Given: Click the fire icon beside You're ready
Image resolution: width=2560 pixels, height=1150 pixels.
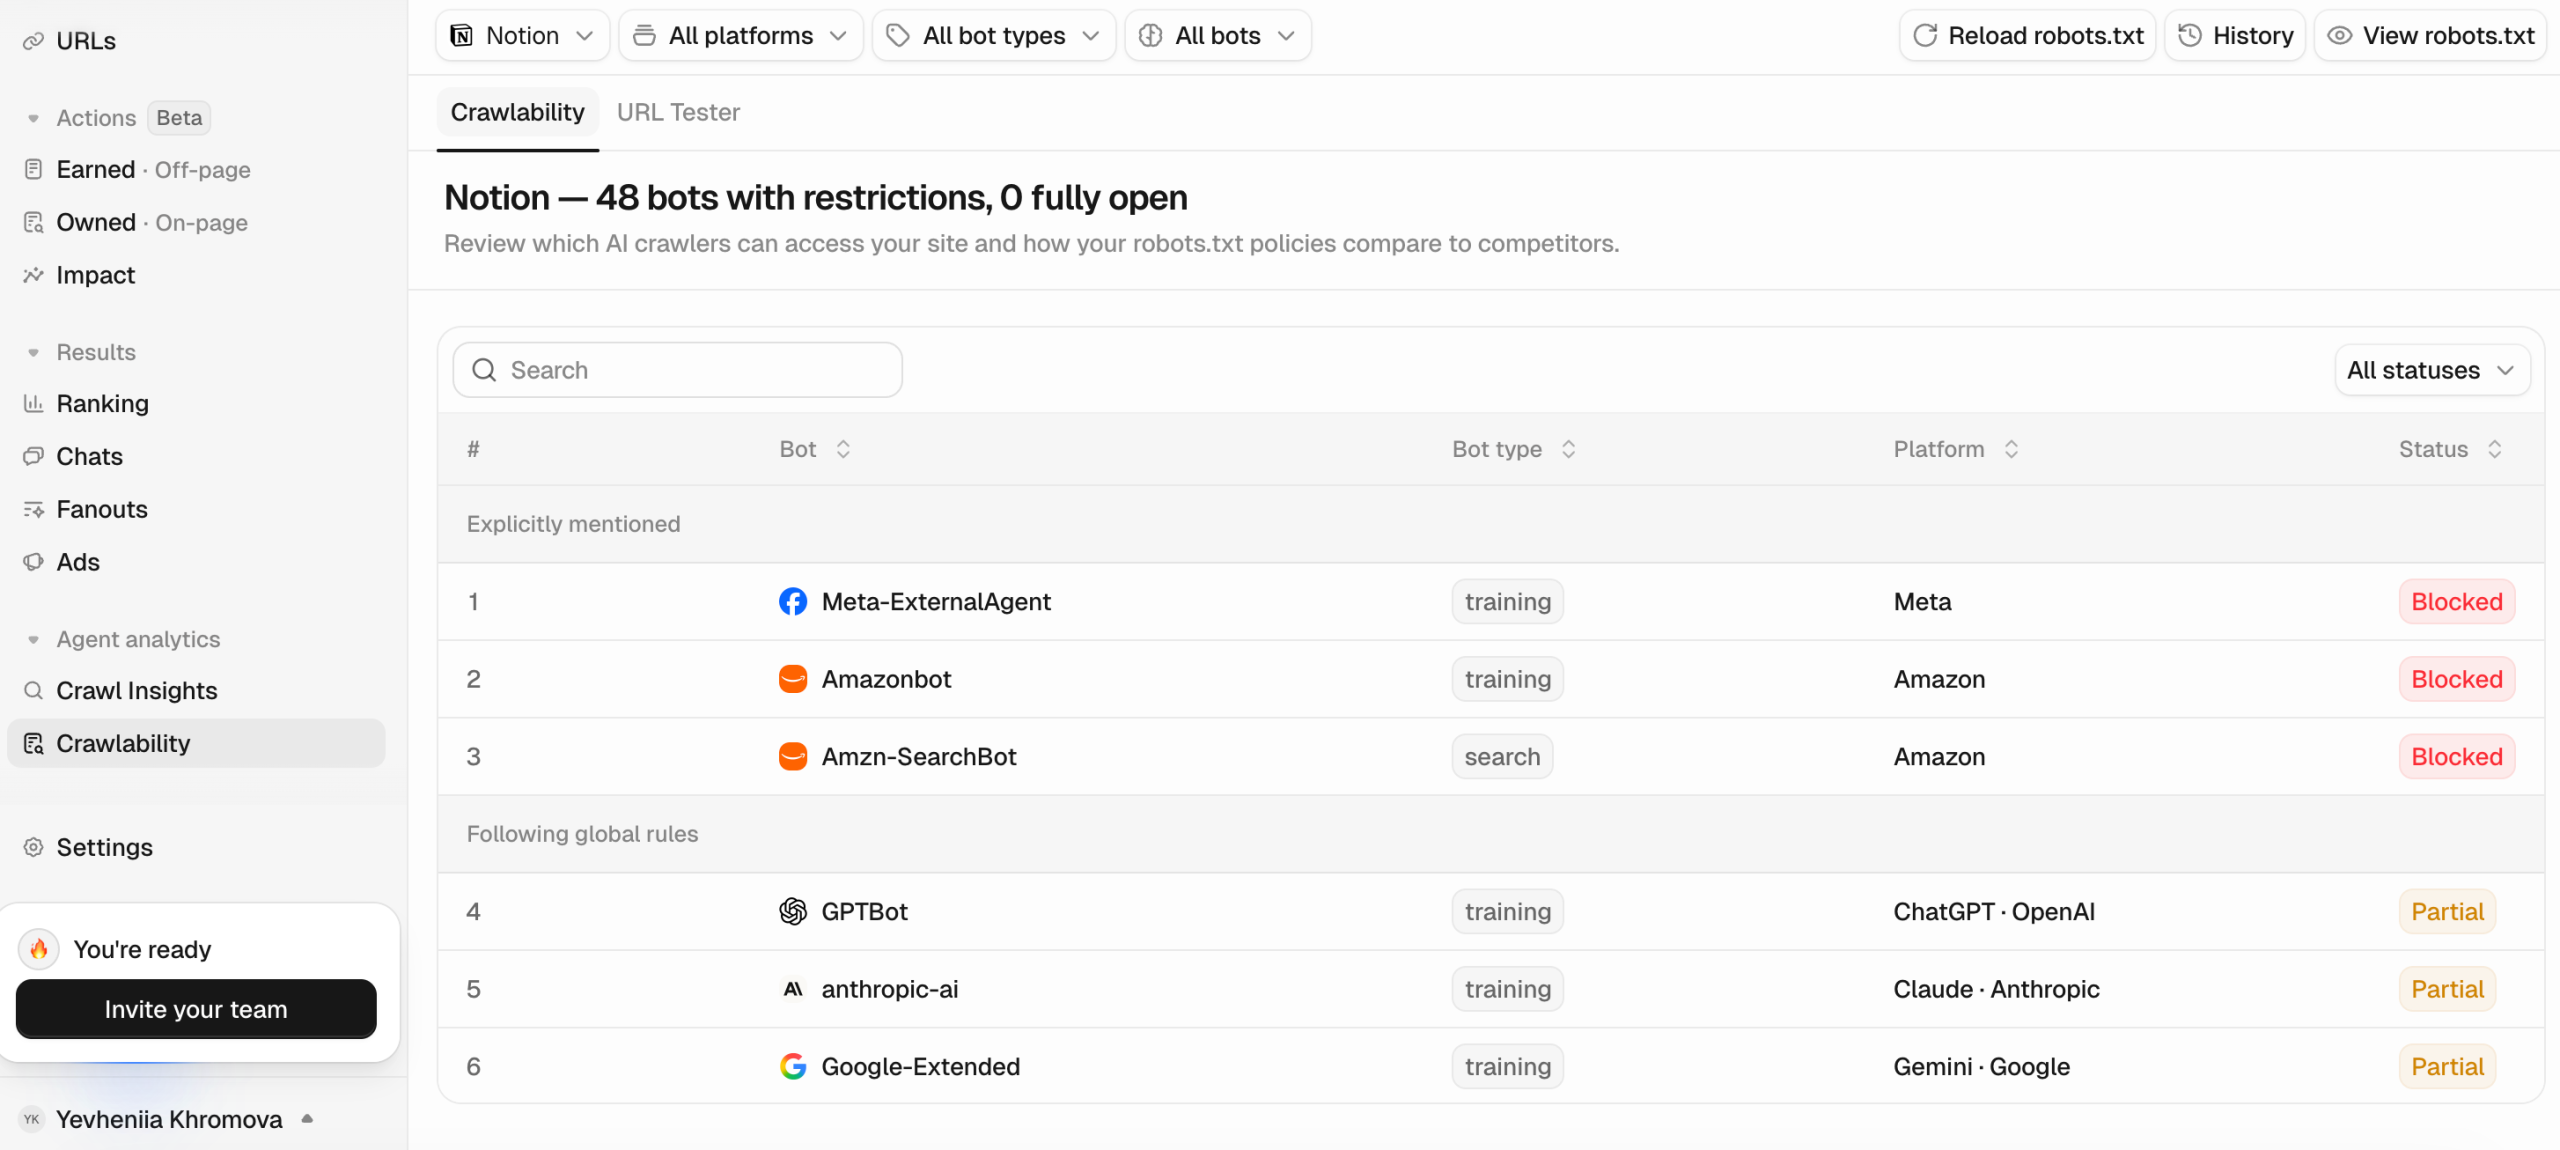Looking at the screenshot, I should point(39,949).
